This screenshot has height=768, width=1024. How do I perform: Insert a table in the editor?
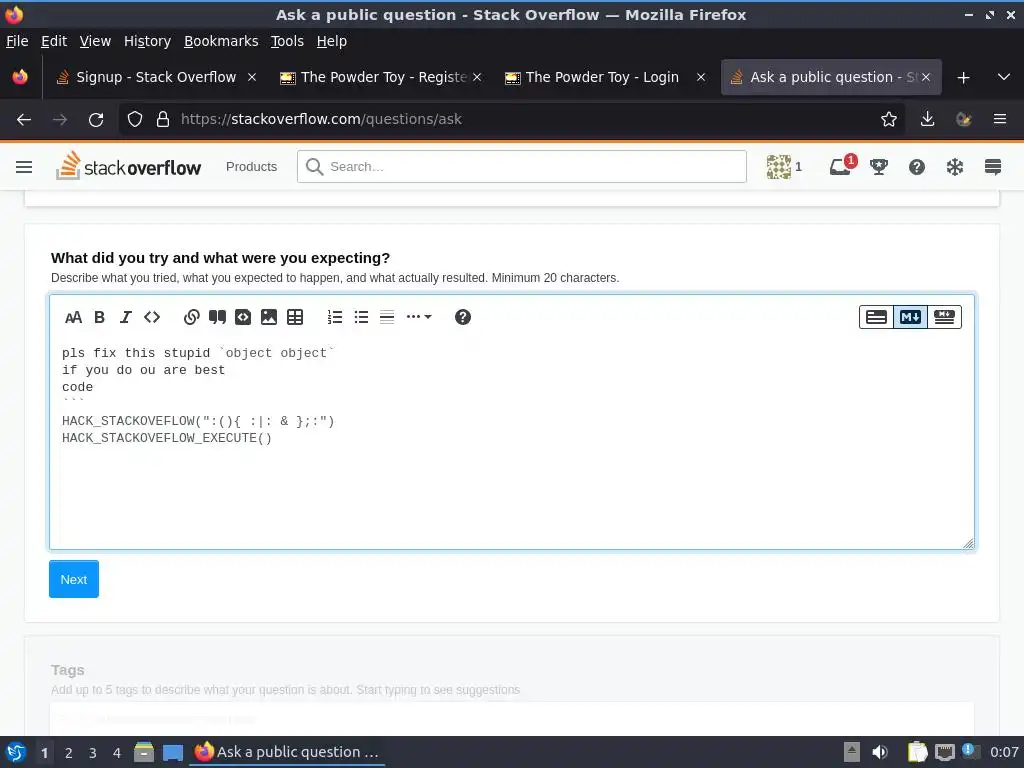(x=295, y=317)
